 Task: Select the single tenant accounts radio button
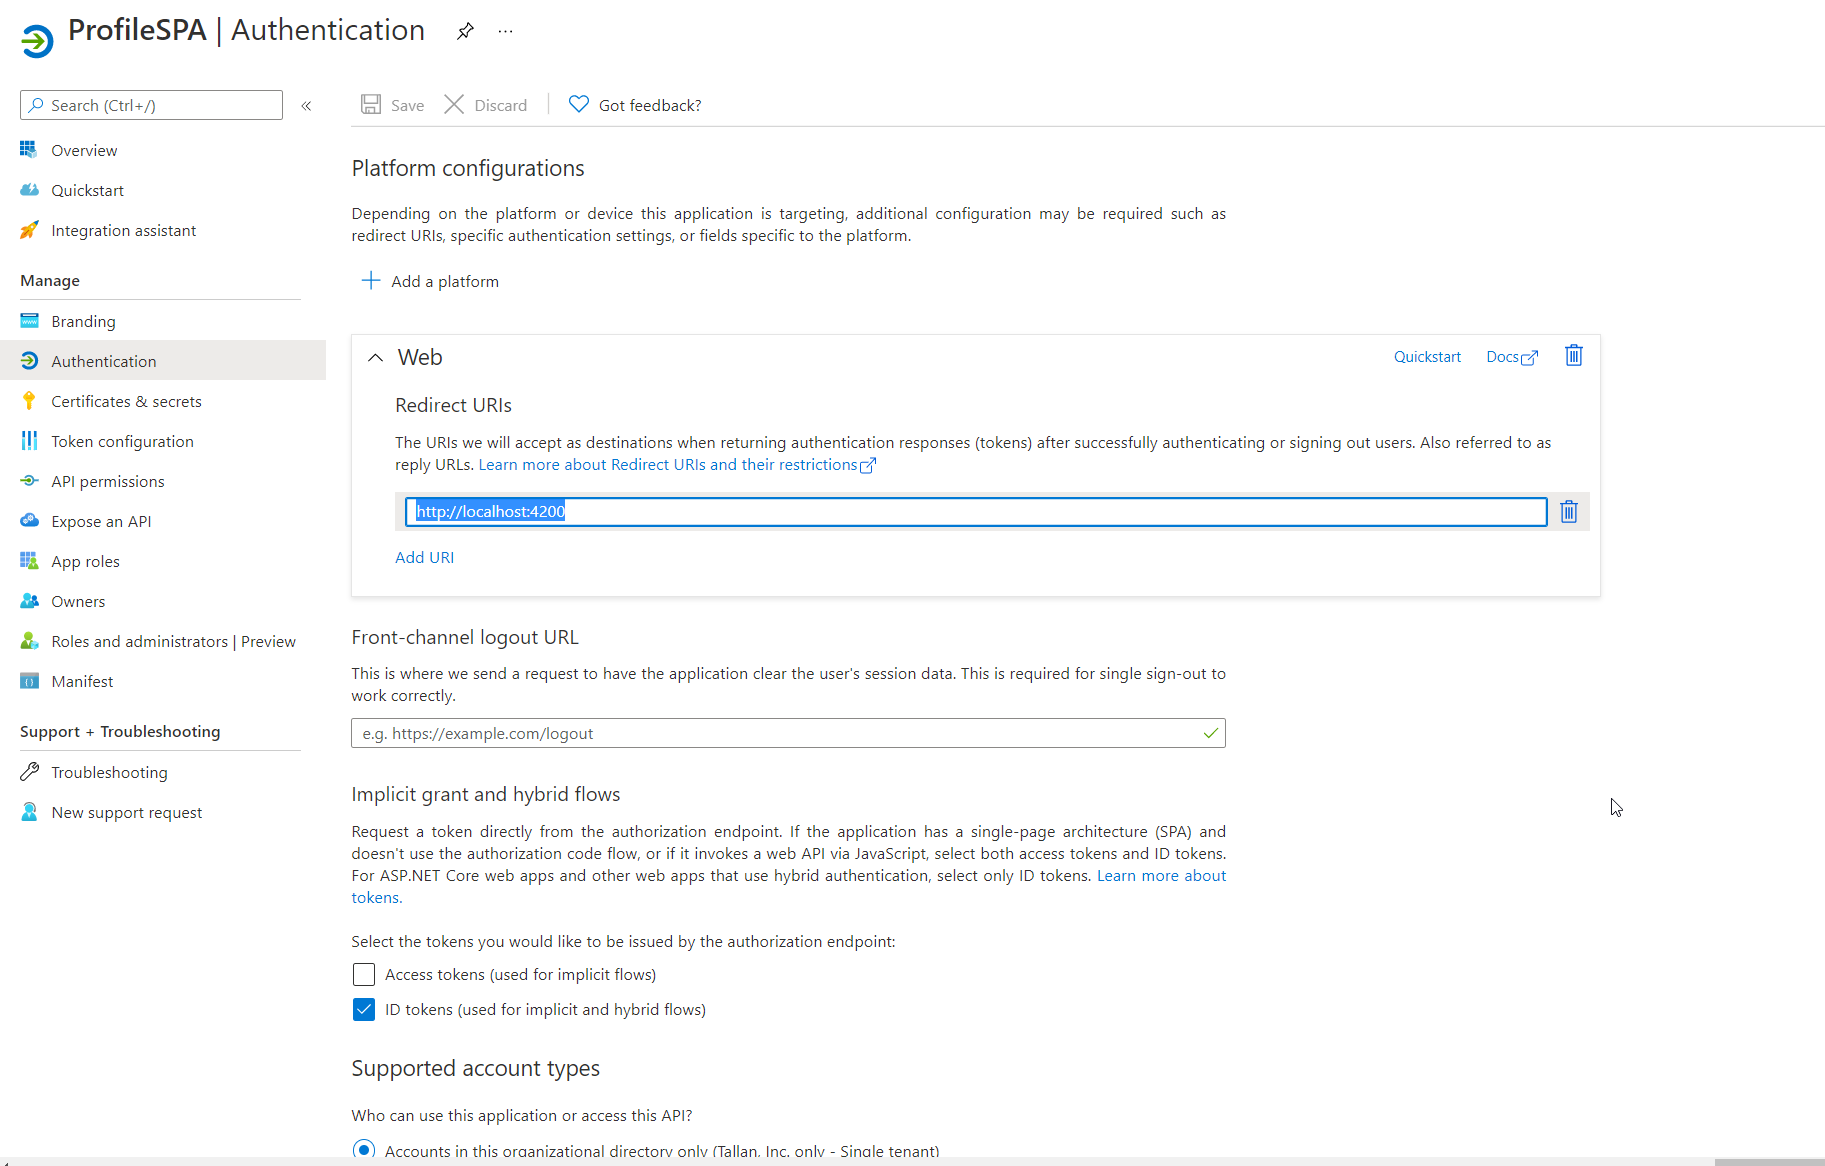click(363, 1149)
